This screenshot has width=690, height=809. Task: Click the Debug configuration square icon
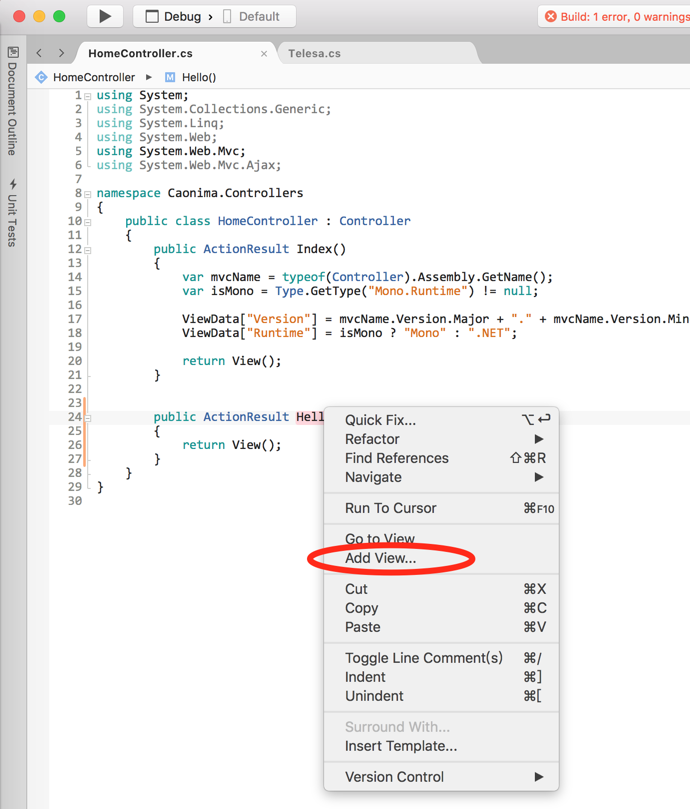(x=152, y=17)
